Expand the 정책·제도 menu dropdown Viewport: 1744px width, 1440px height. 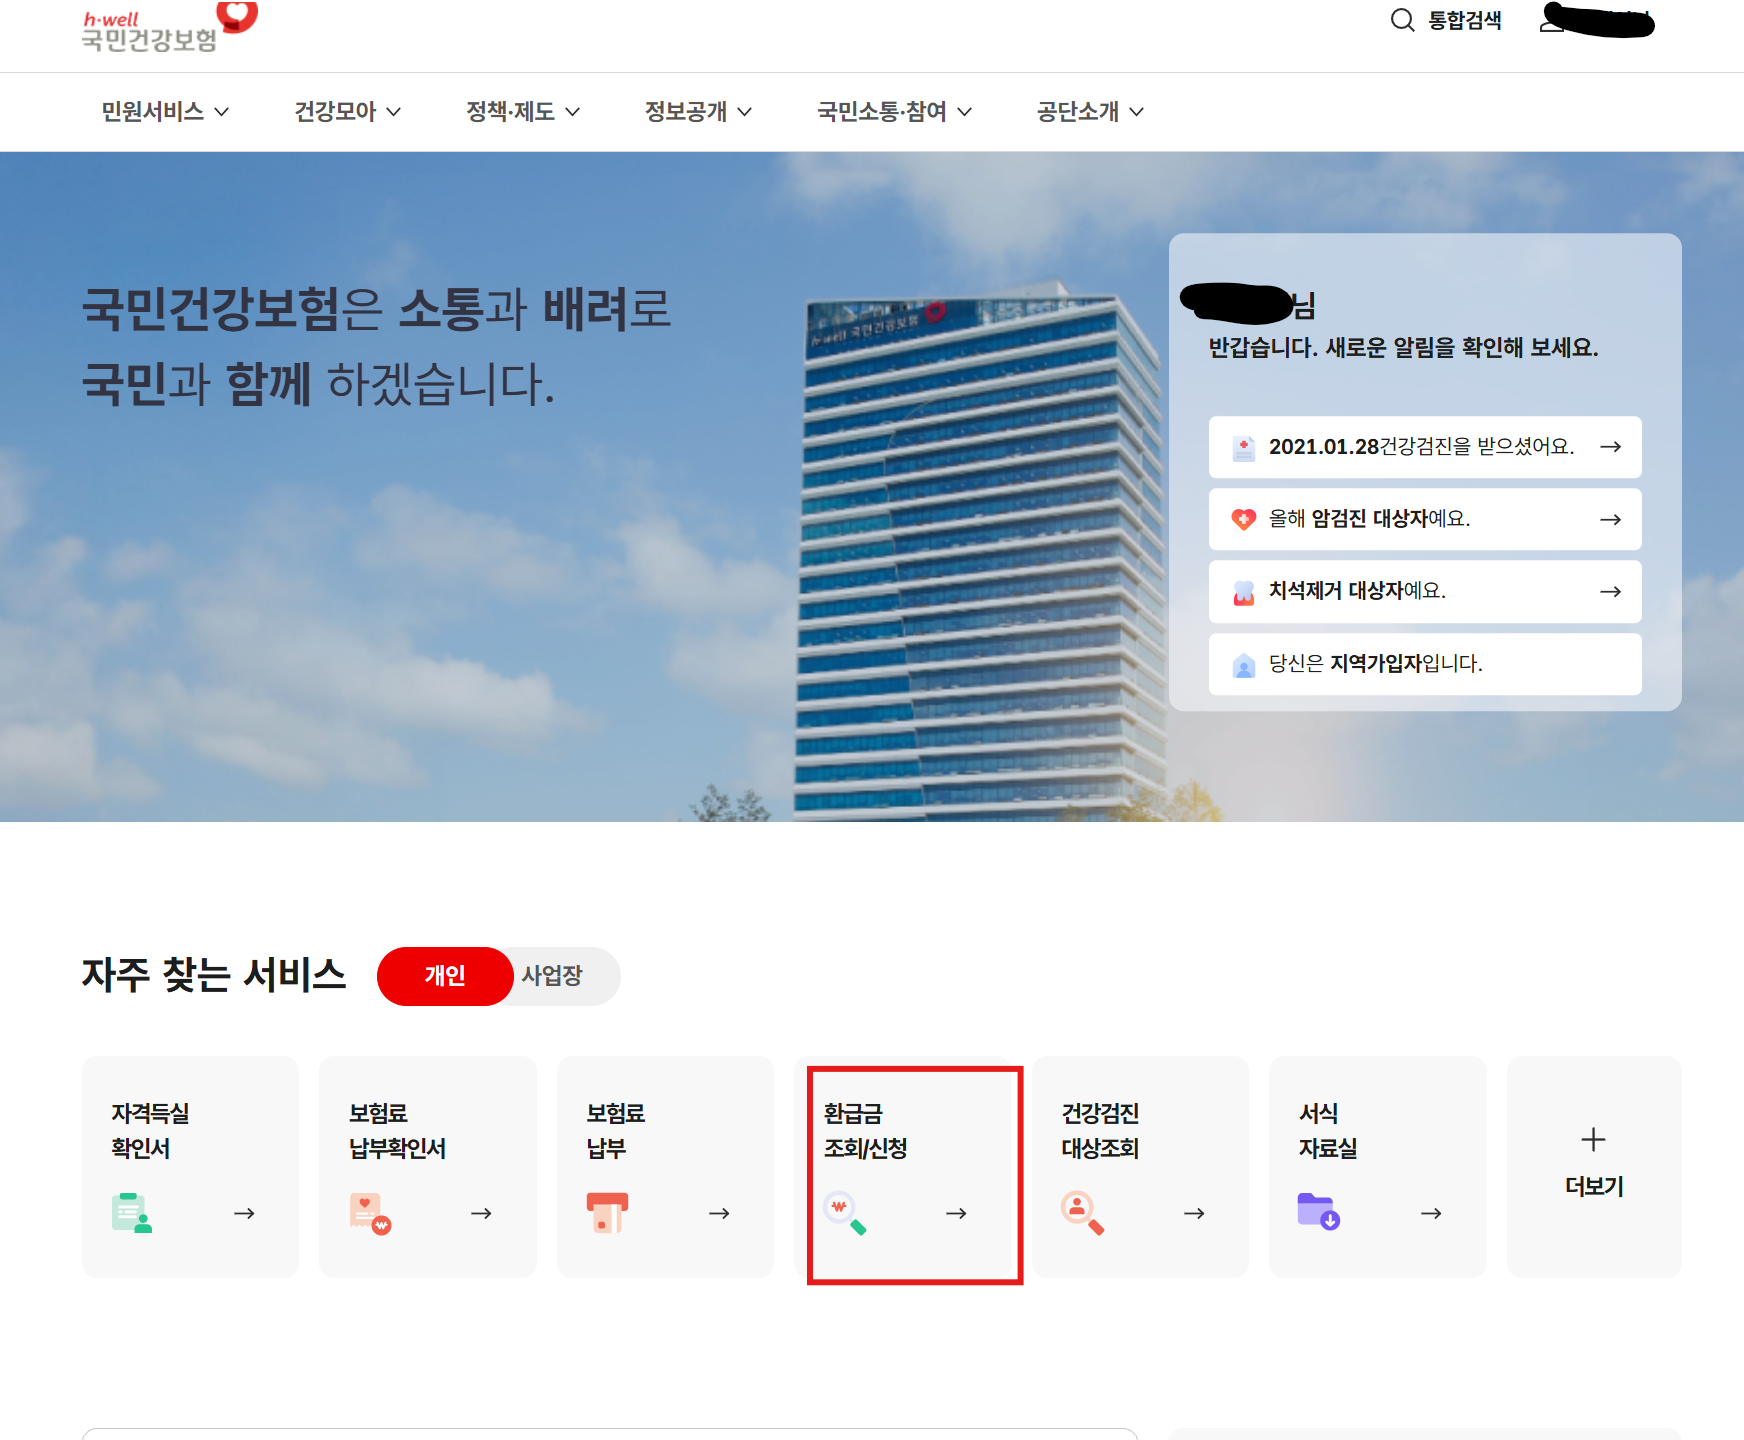(522, 112)
